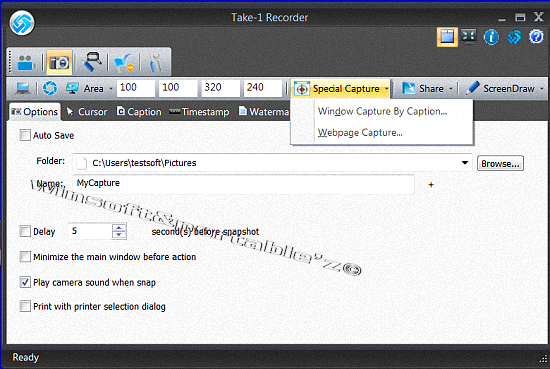This screenshot has width=550, height=369.
Task: Click the Name field containing MyCapture
Action: click(243, 183)
